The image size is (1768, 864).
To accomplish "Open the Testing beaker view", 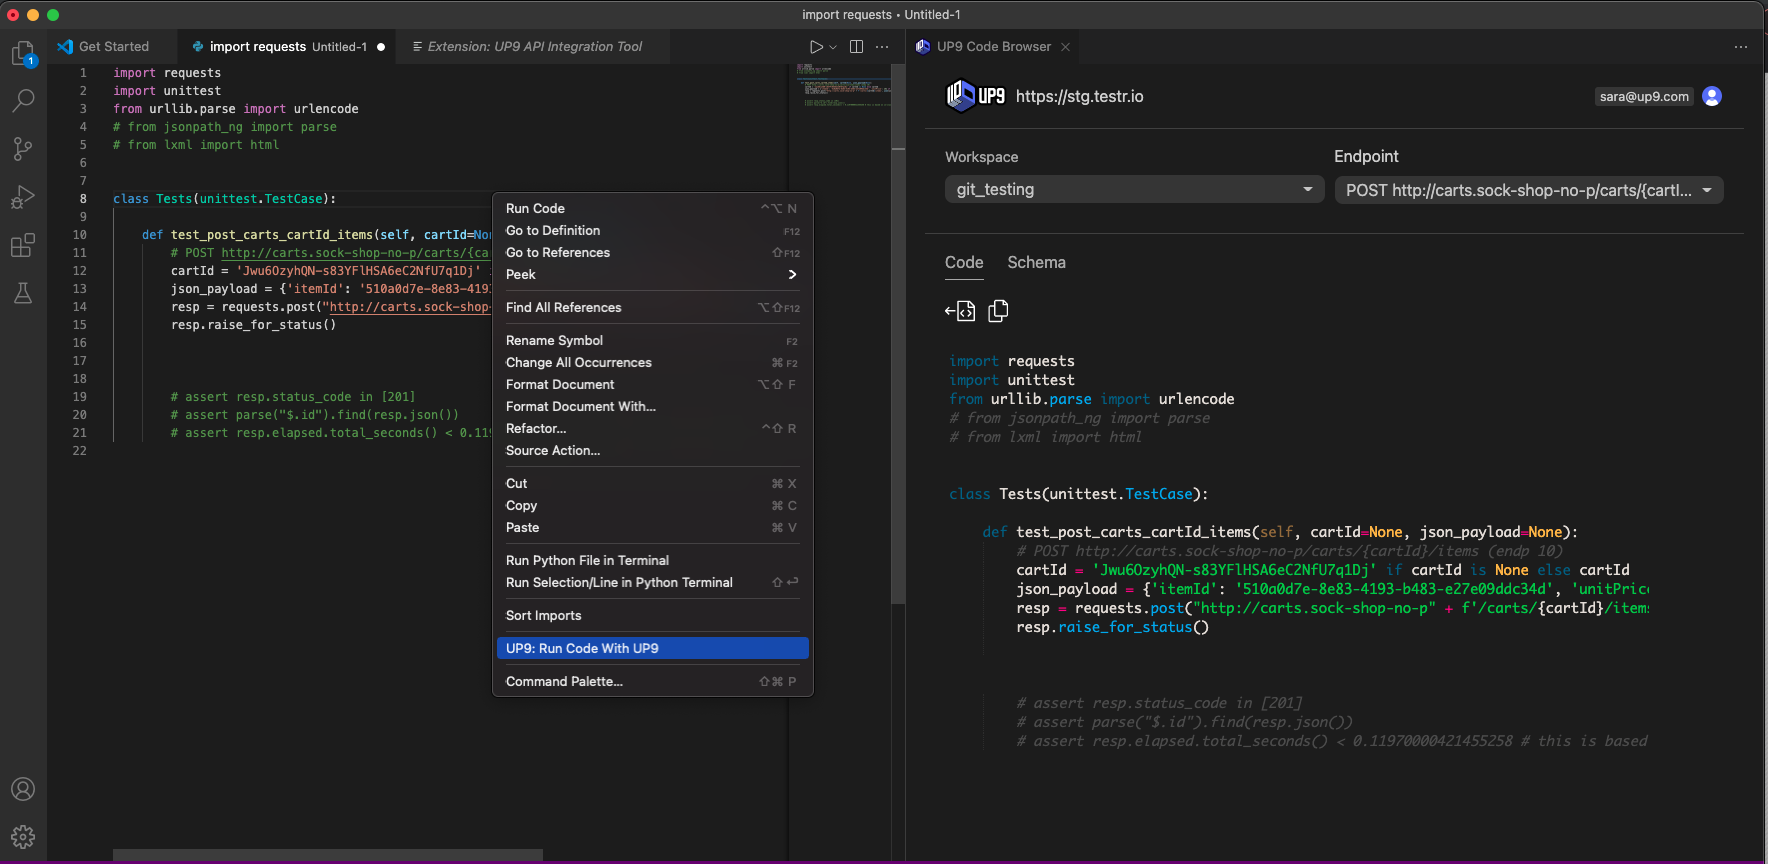I will (23, 293).
